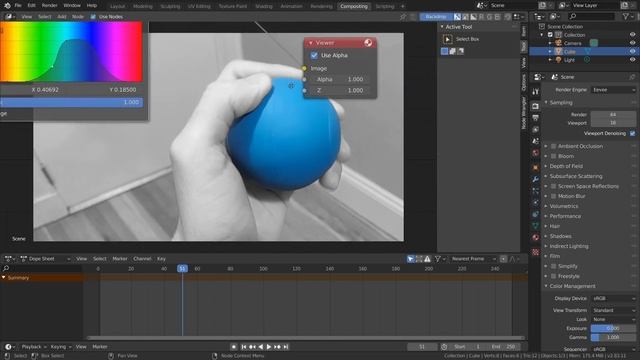Image resolution: width=640 pixels, height=360 pixels.
Task: Open the Render menu
Action: coord(49,6)
